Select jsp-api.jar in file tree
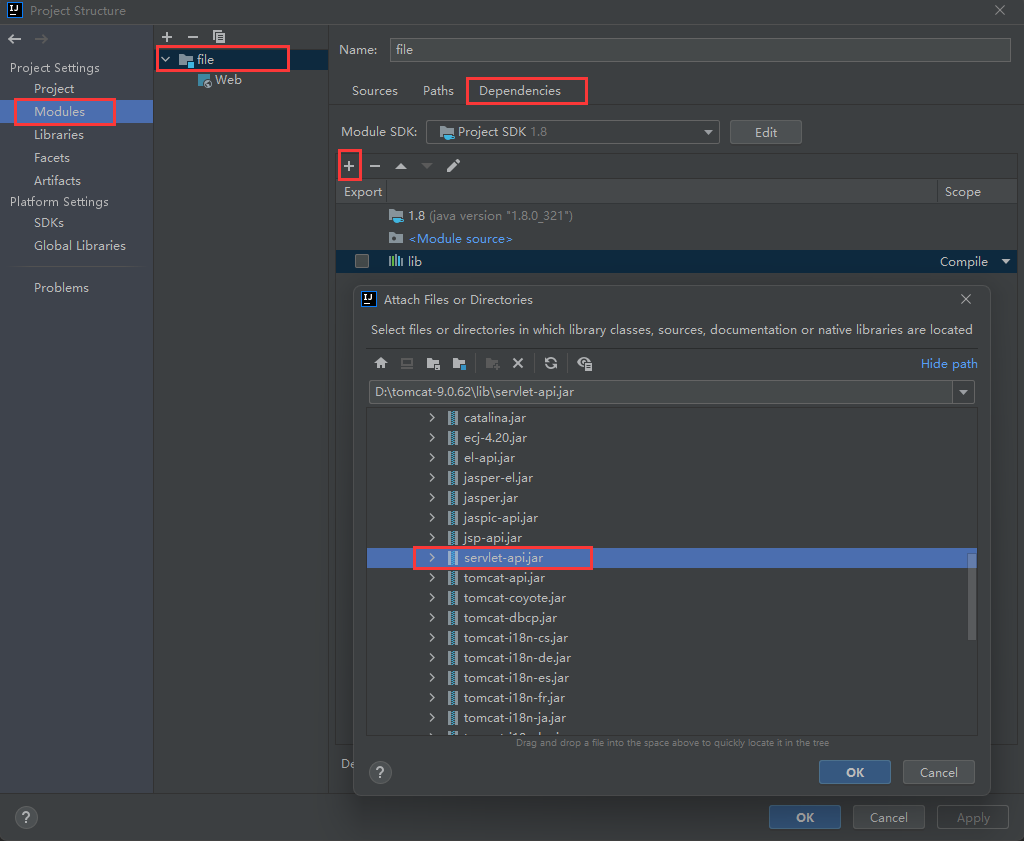This screenshot has width=1024, height=841. pyautogui.click(x=492, y=538)
